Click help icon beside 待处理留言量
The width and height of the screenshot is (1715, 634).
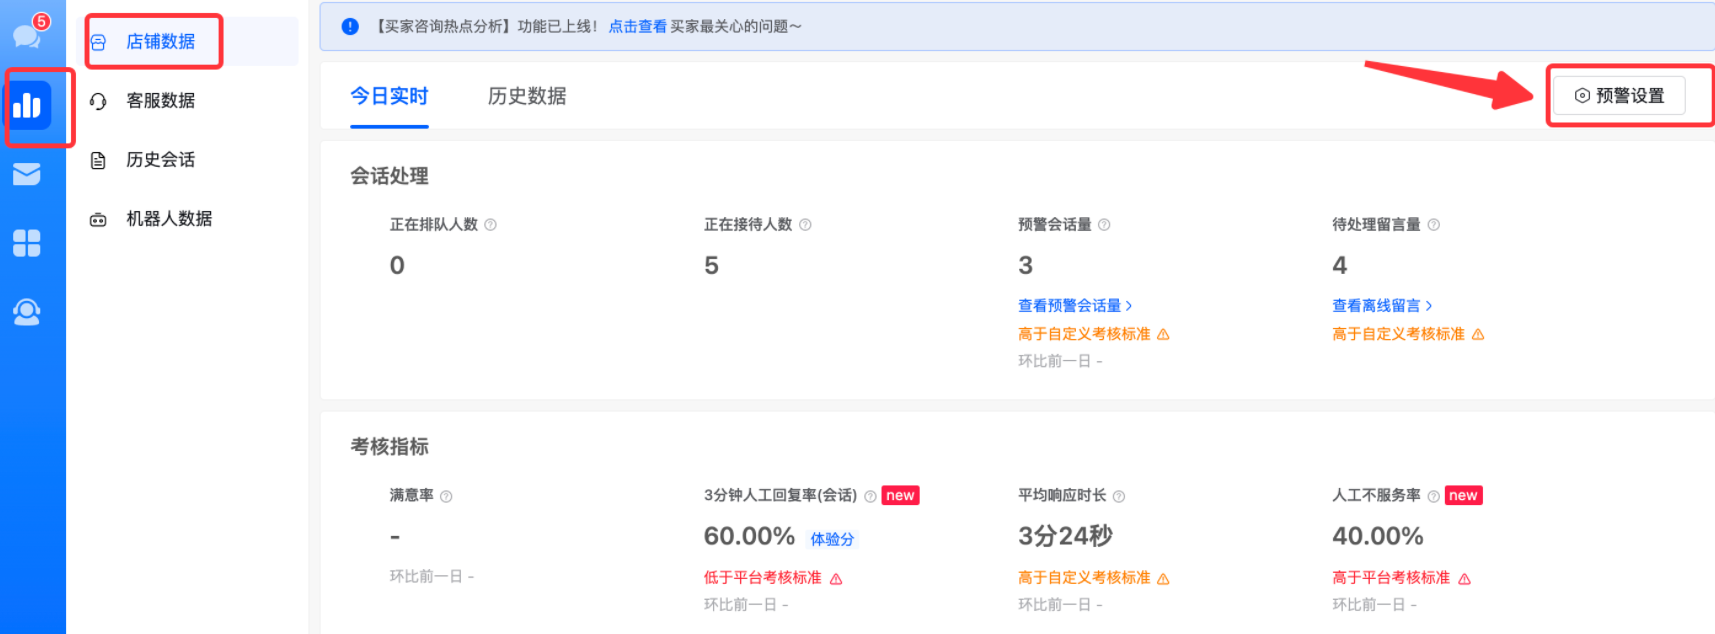(x=1433, y=225)
